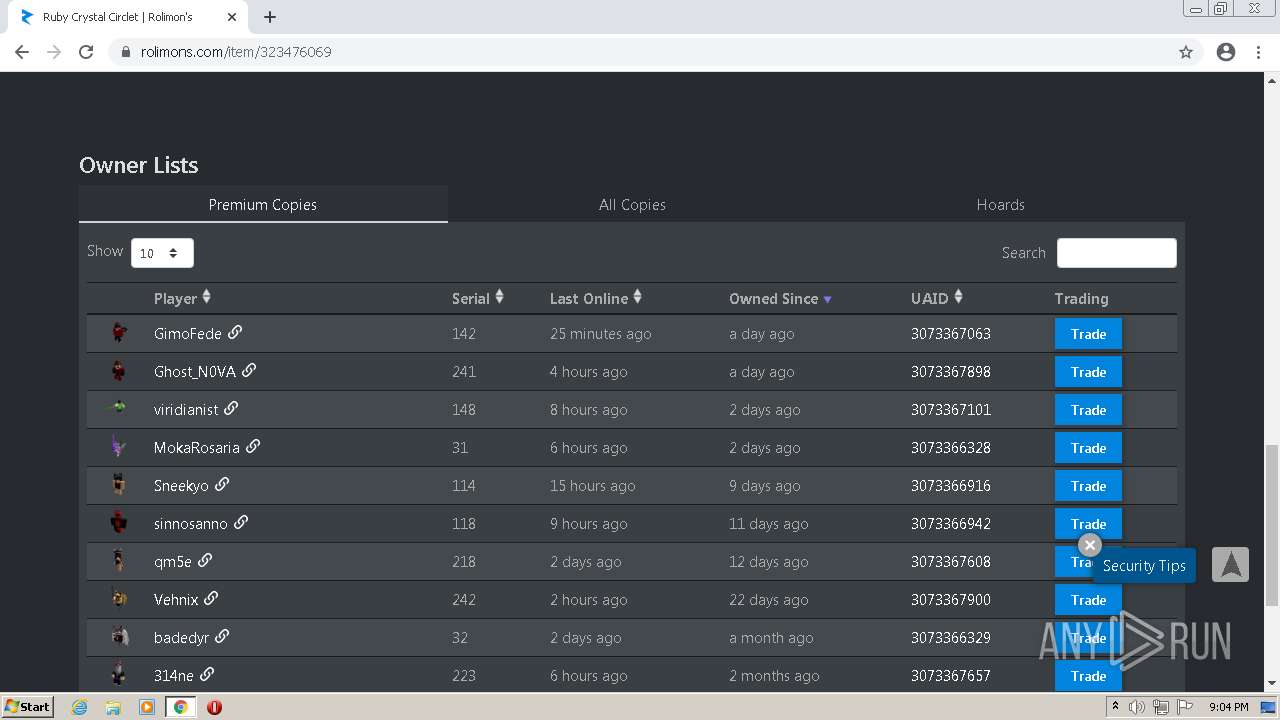
Task: Sort table by Owned Since column
Action: point(780,298)
